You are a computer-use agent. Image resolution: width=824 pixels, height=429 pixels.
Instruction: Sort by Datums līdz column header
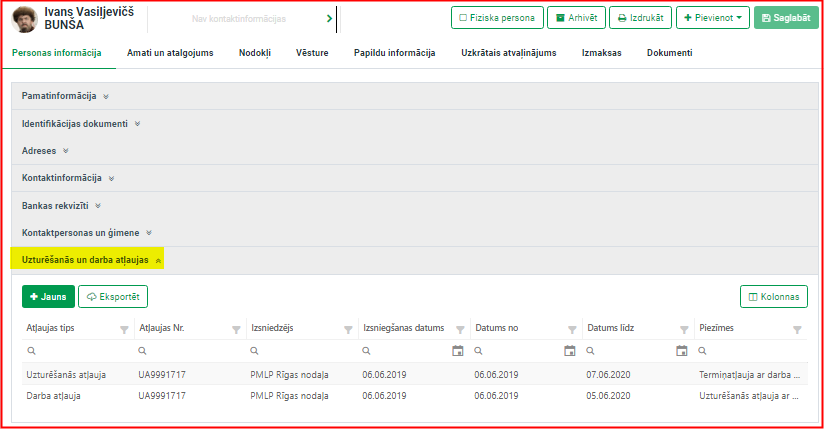pos(611,328)
